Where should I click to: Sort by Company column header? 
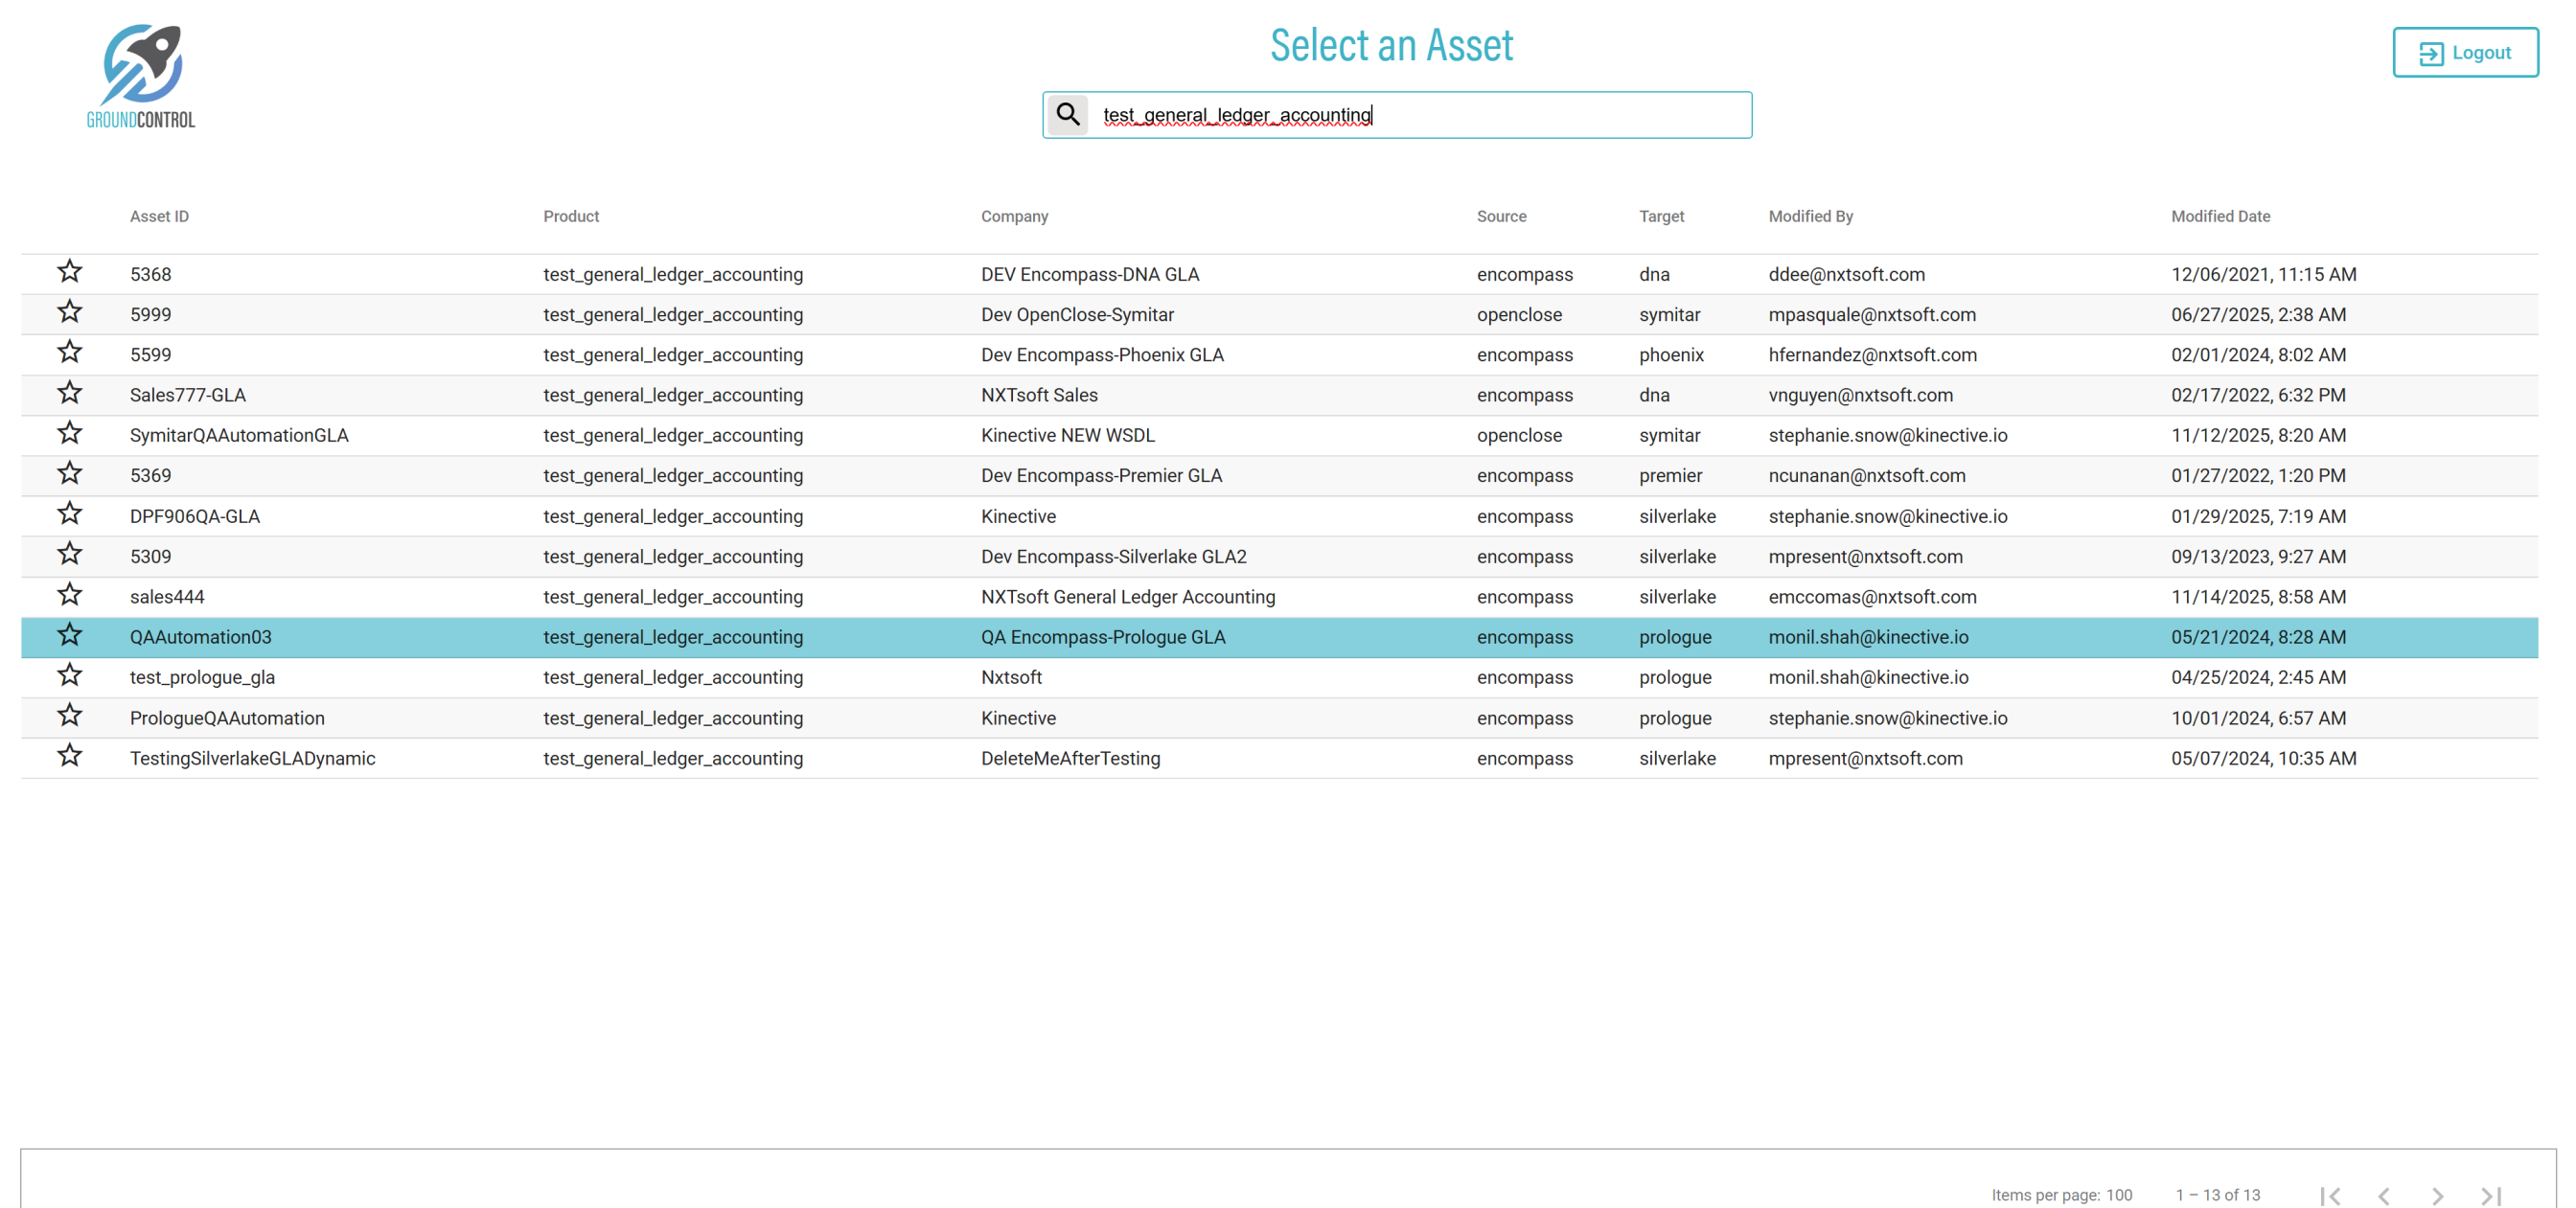pyautogui.click(x=1014, y=216)
